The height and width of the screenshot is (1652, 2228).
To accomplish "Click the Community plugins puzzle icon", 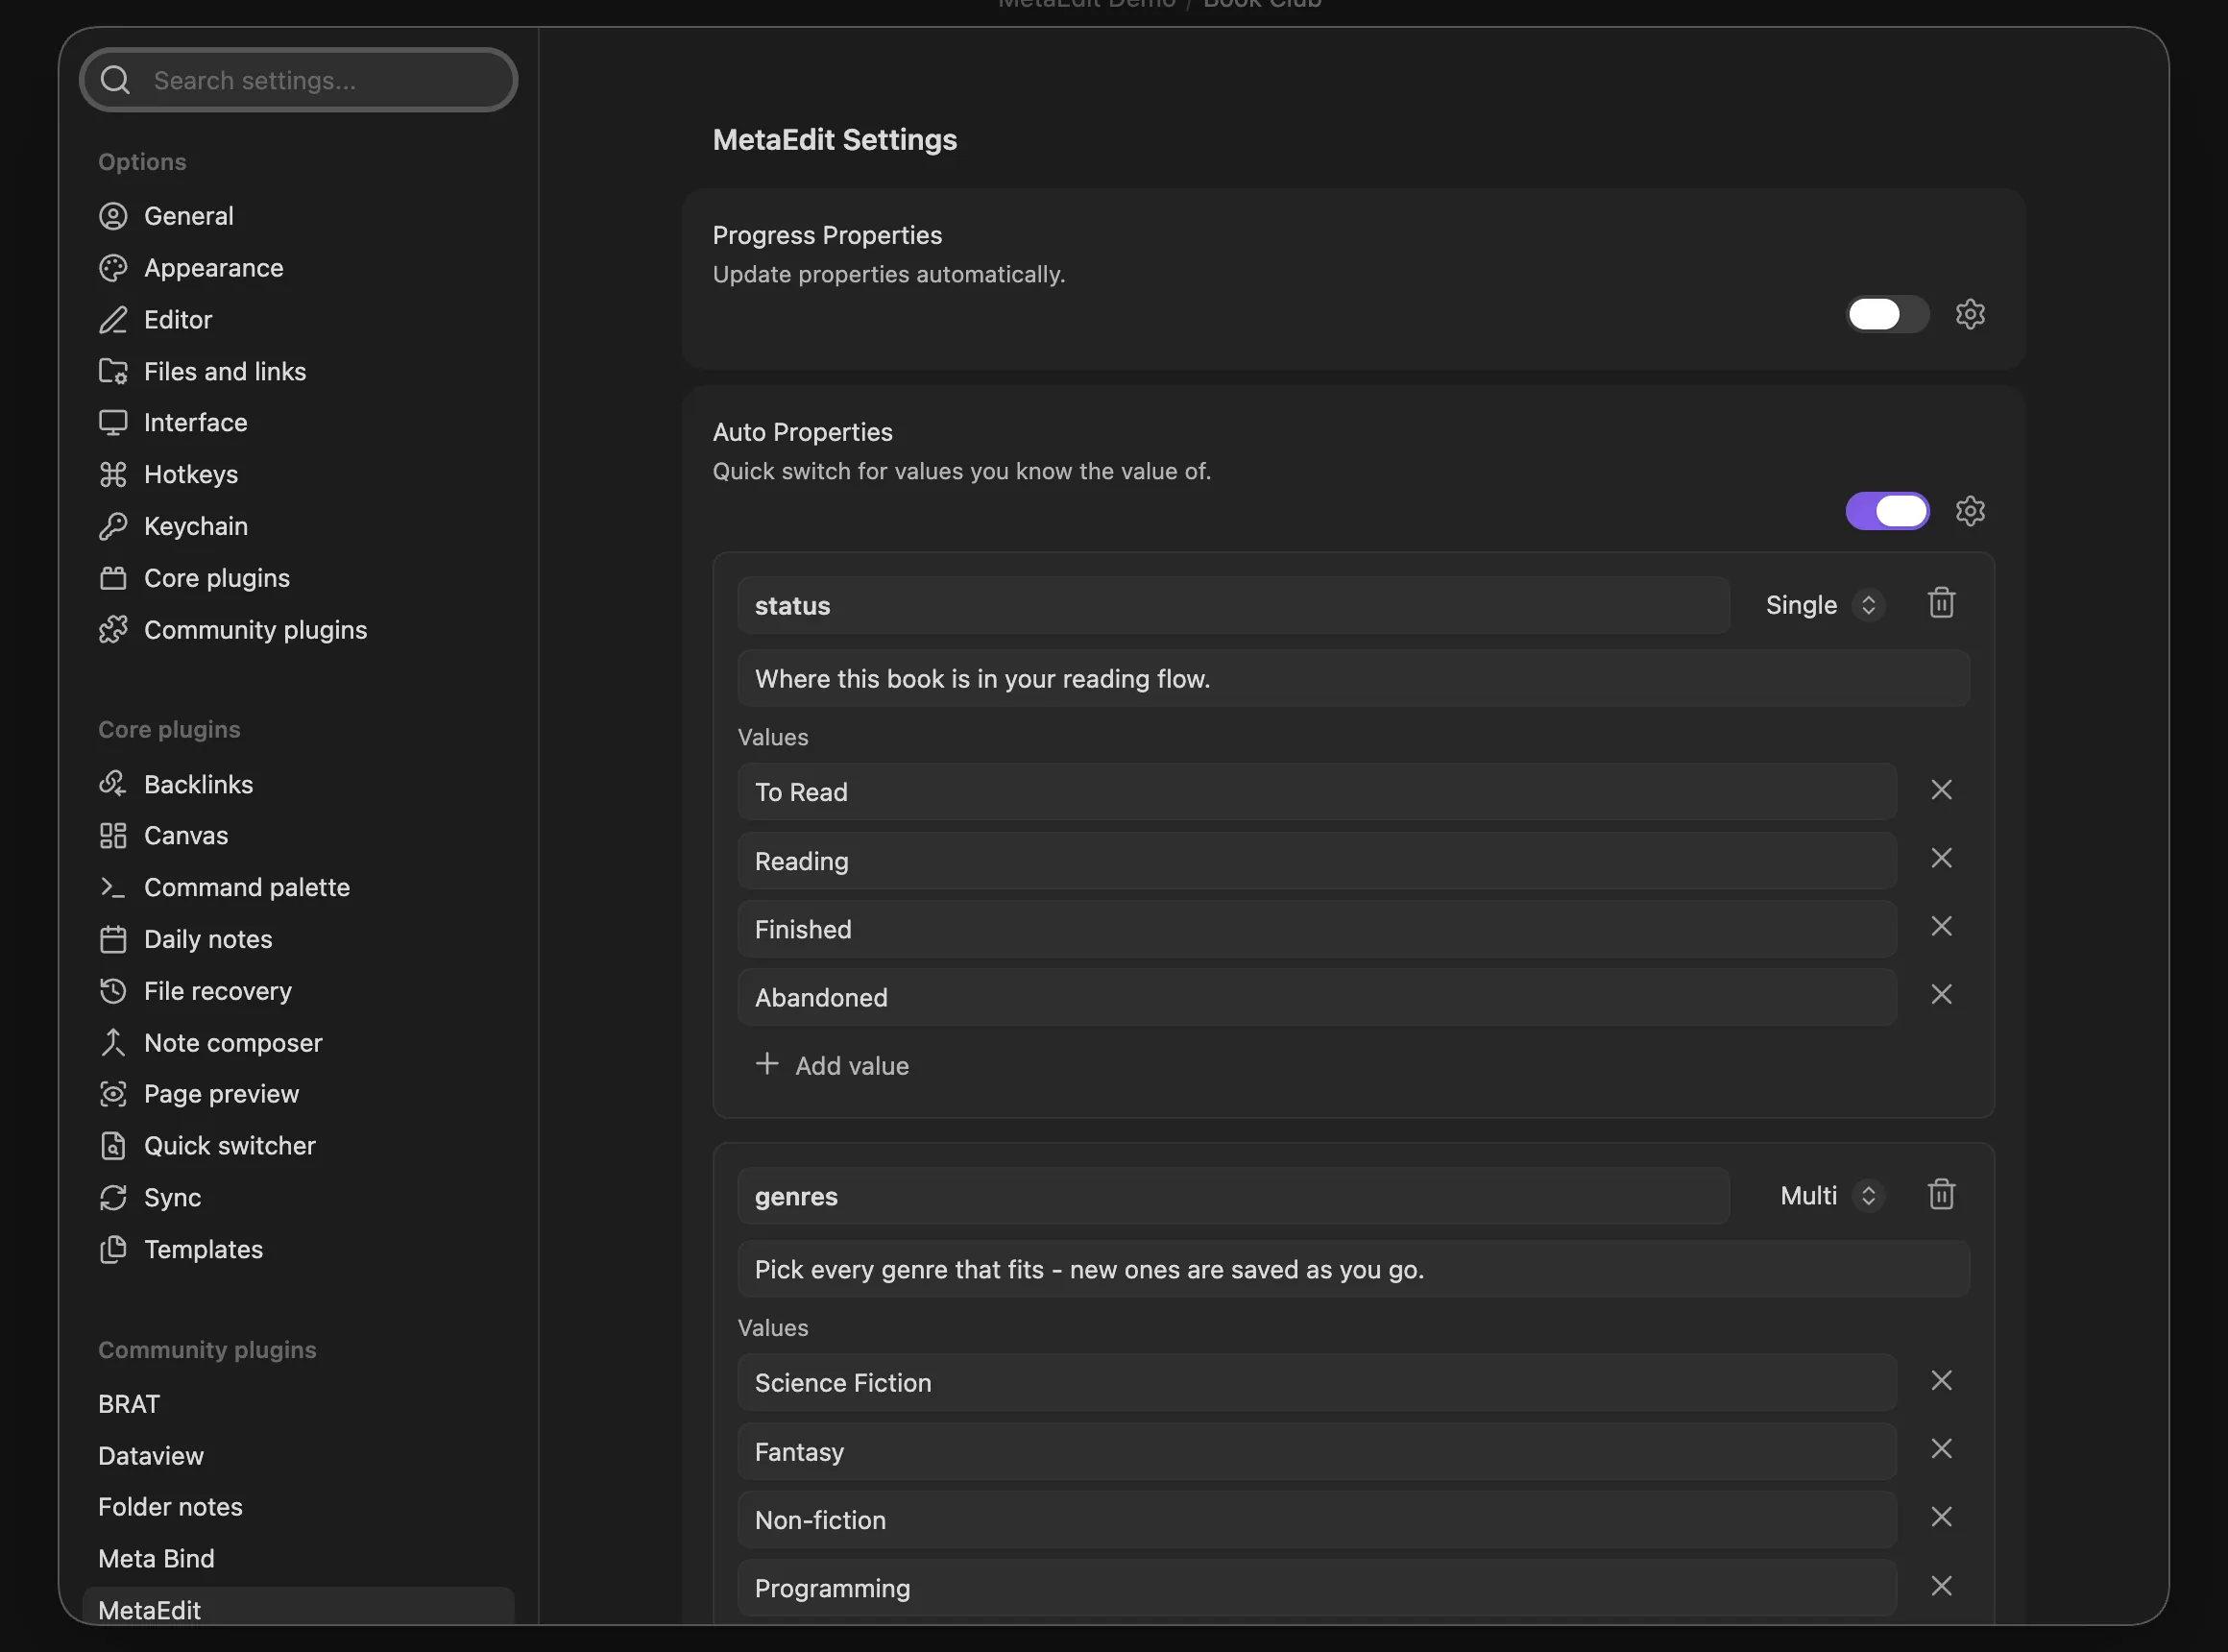I will pos(113,630).
